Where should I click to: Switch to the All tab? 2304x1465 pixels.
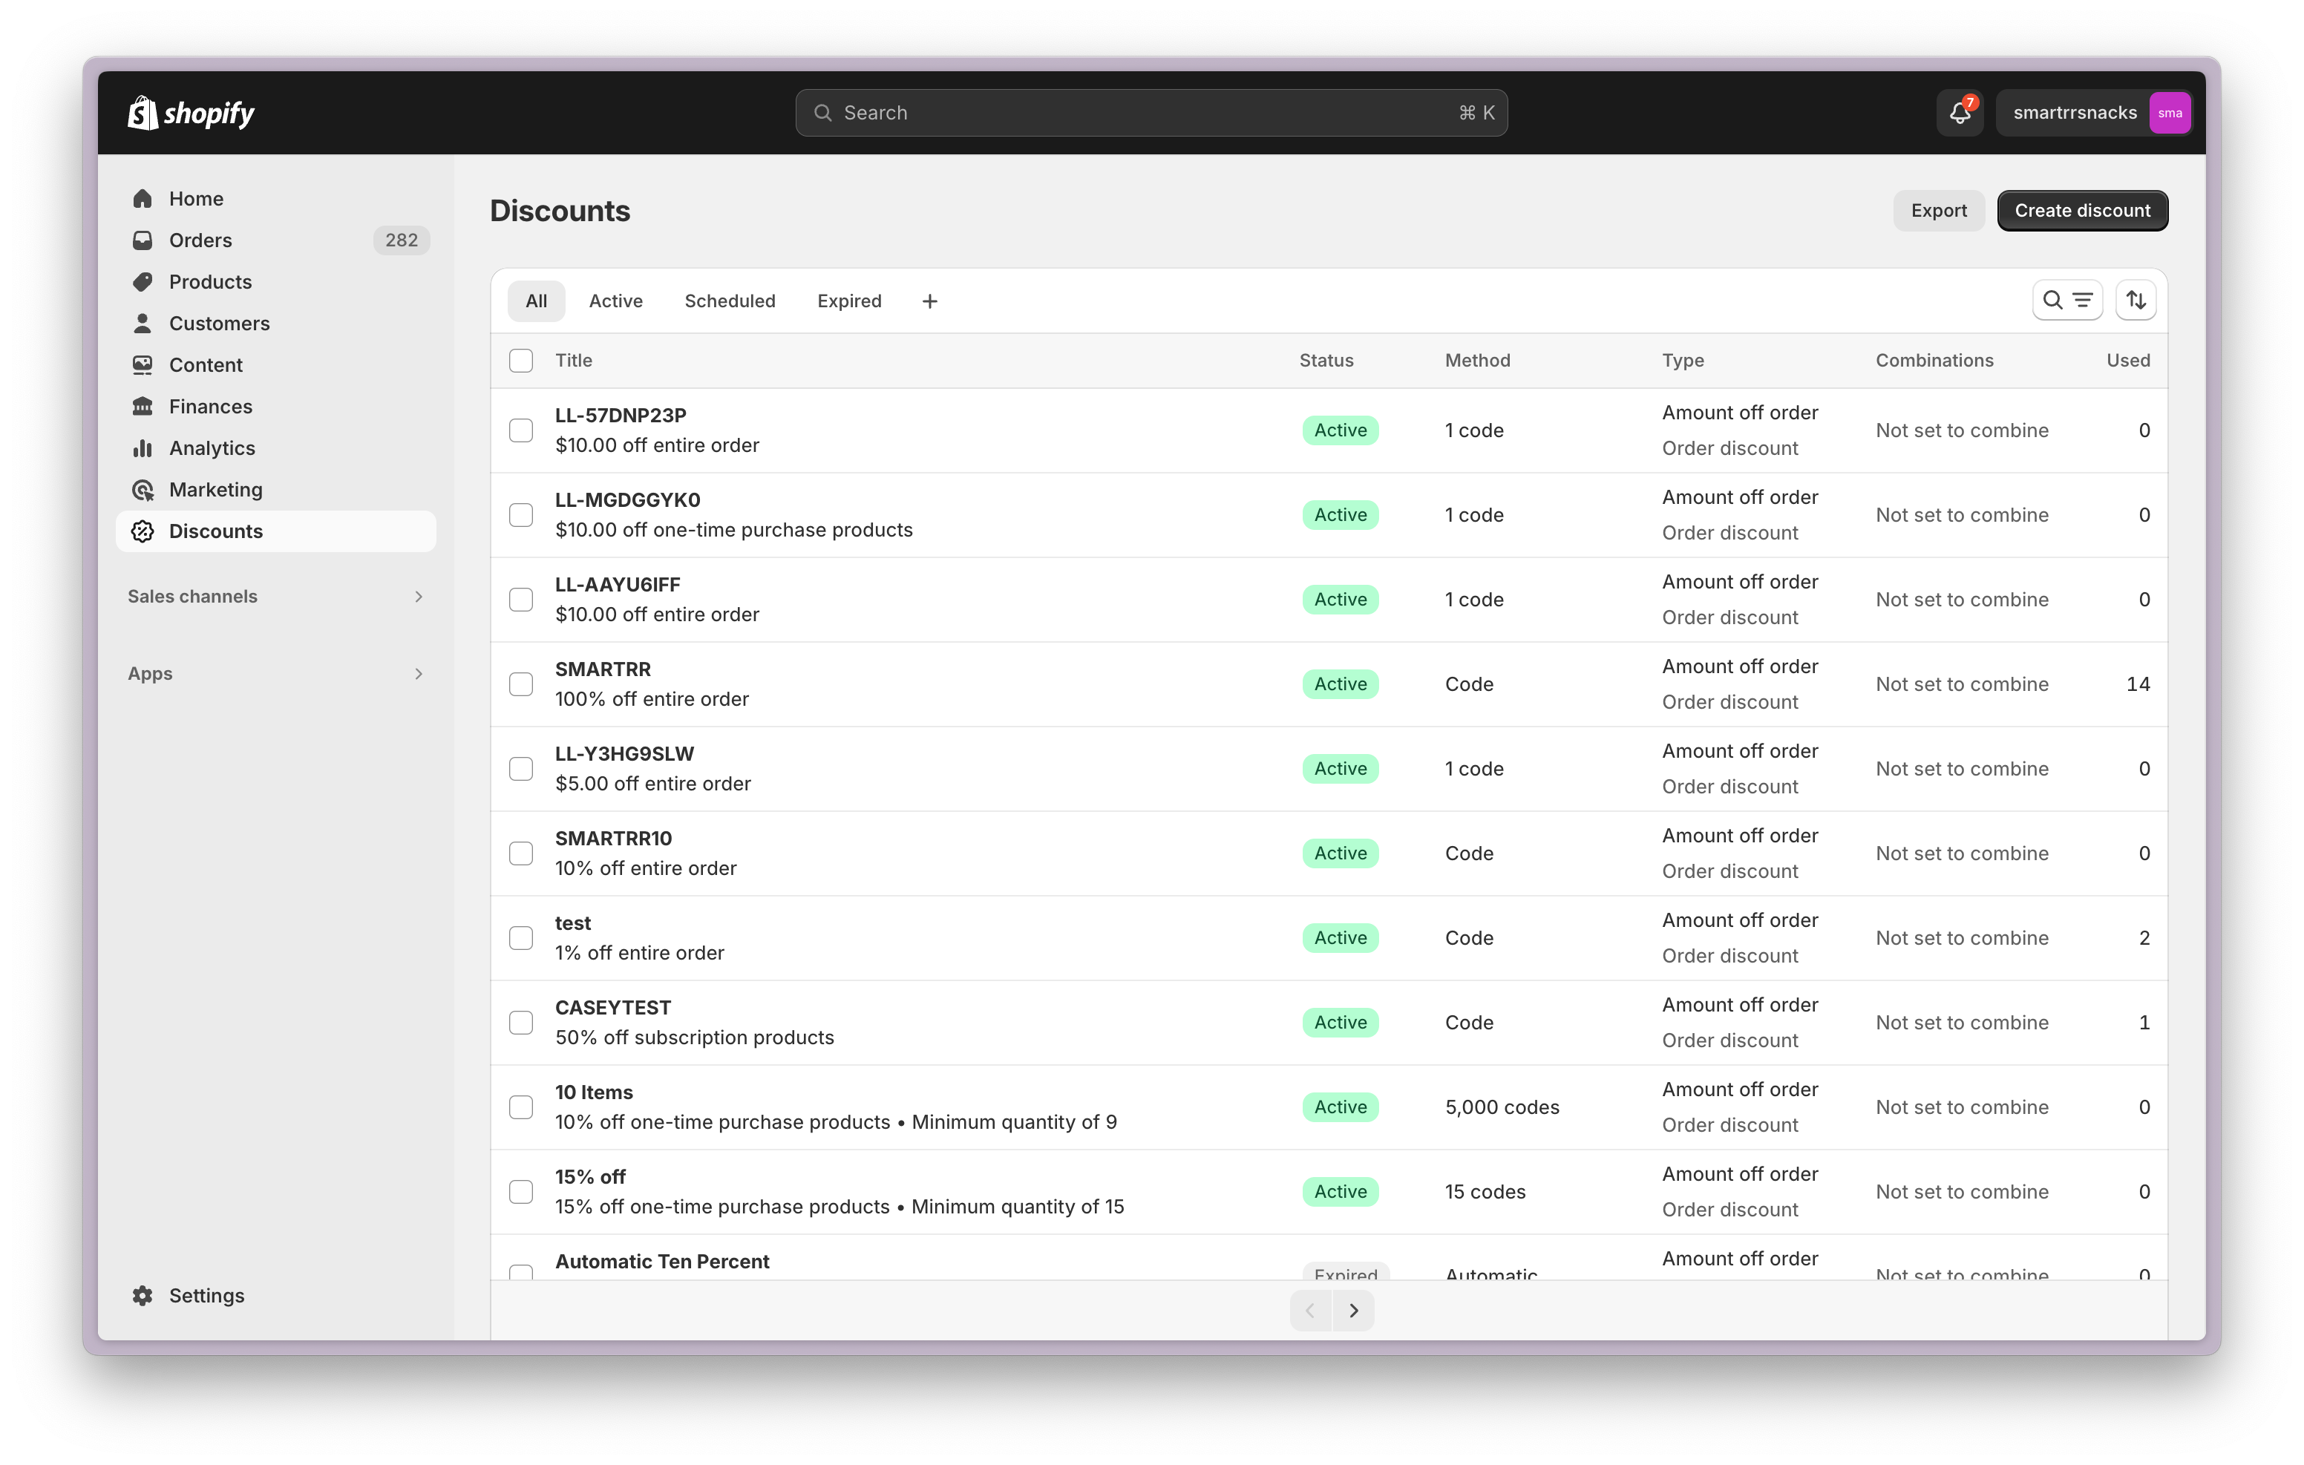pyautogui.click(x=536, y=301)
